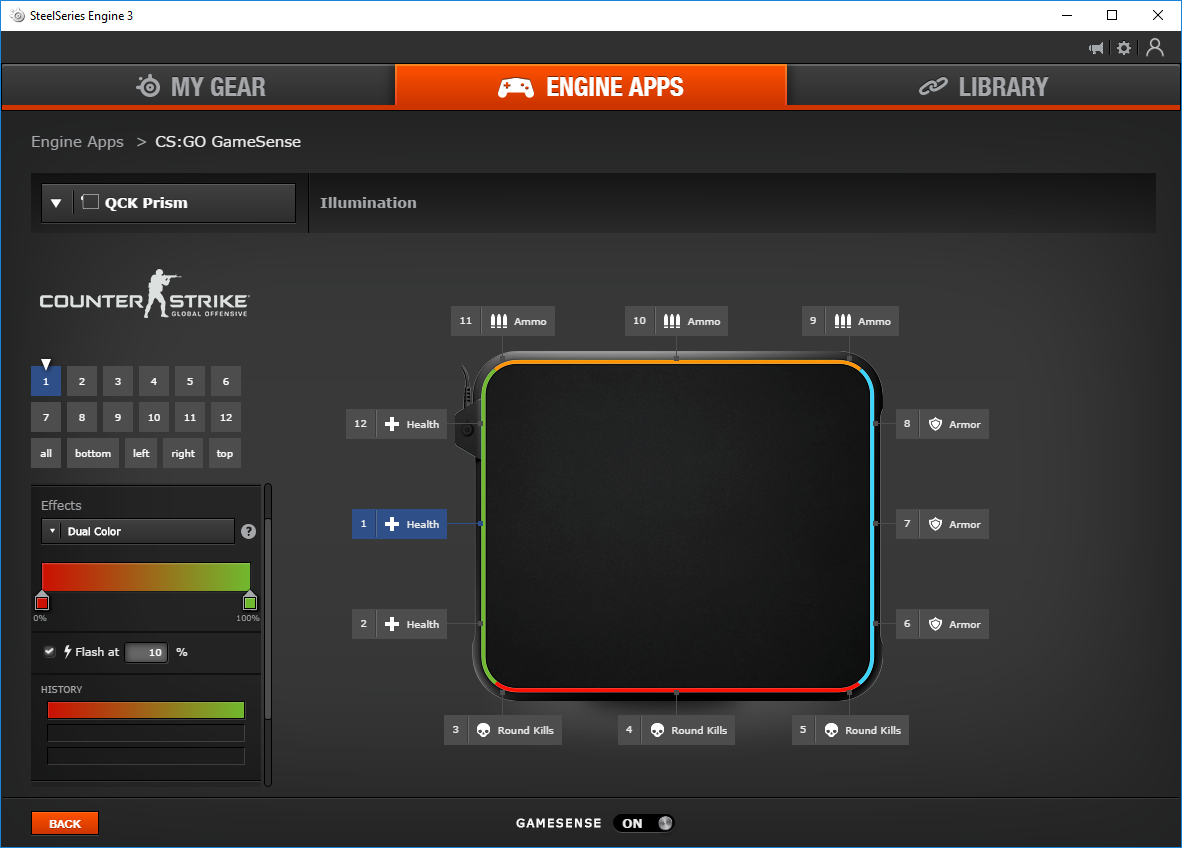Select zone 8 Armor shield icon
Screen dimensions: 1182x848
935,424
